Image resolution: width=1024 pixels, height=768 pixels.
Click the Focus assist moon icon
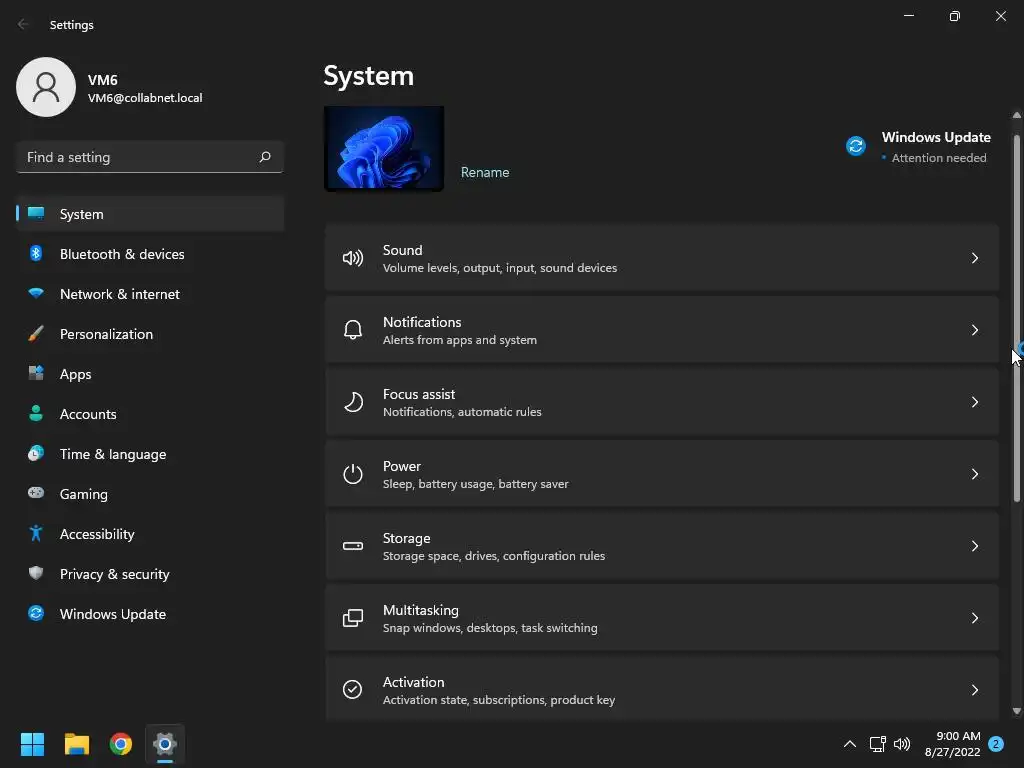353,402
